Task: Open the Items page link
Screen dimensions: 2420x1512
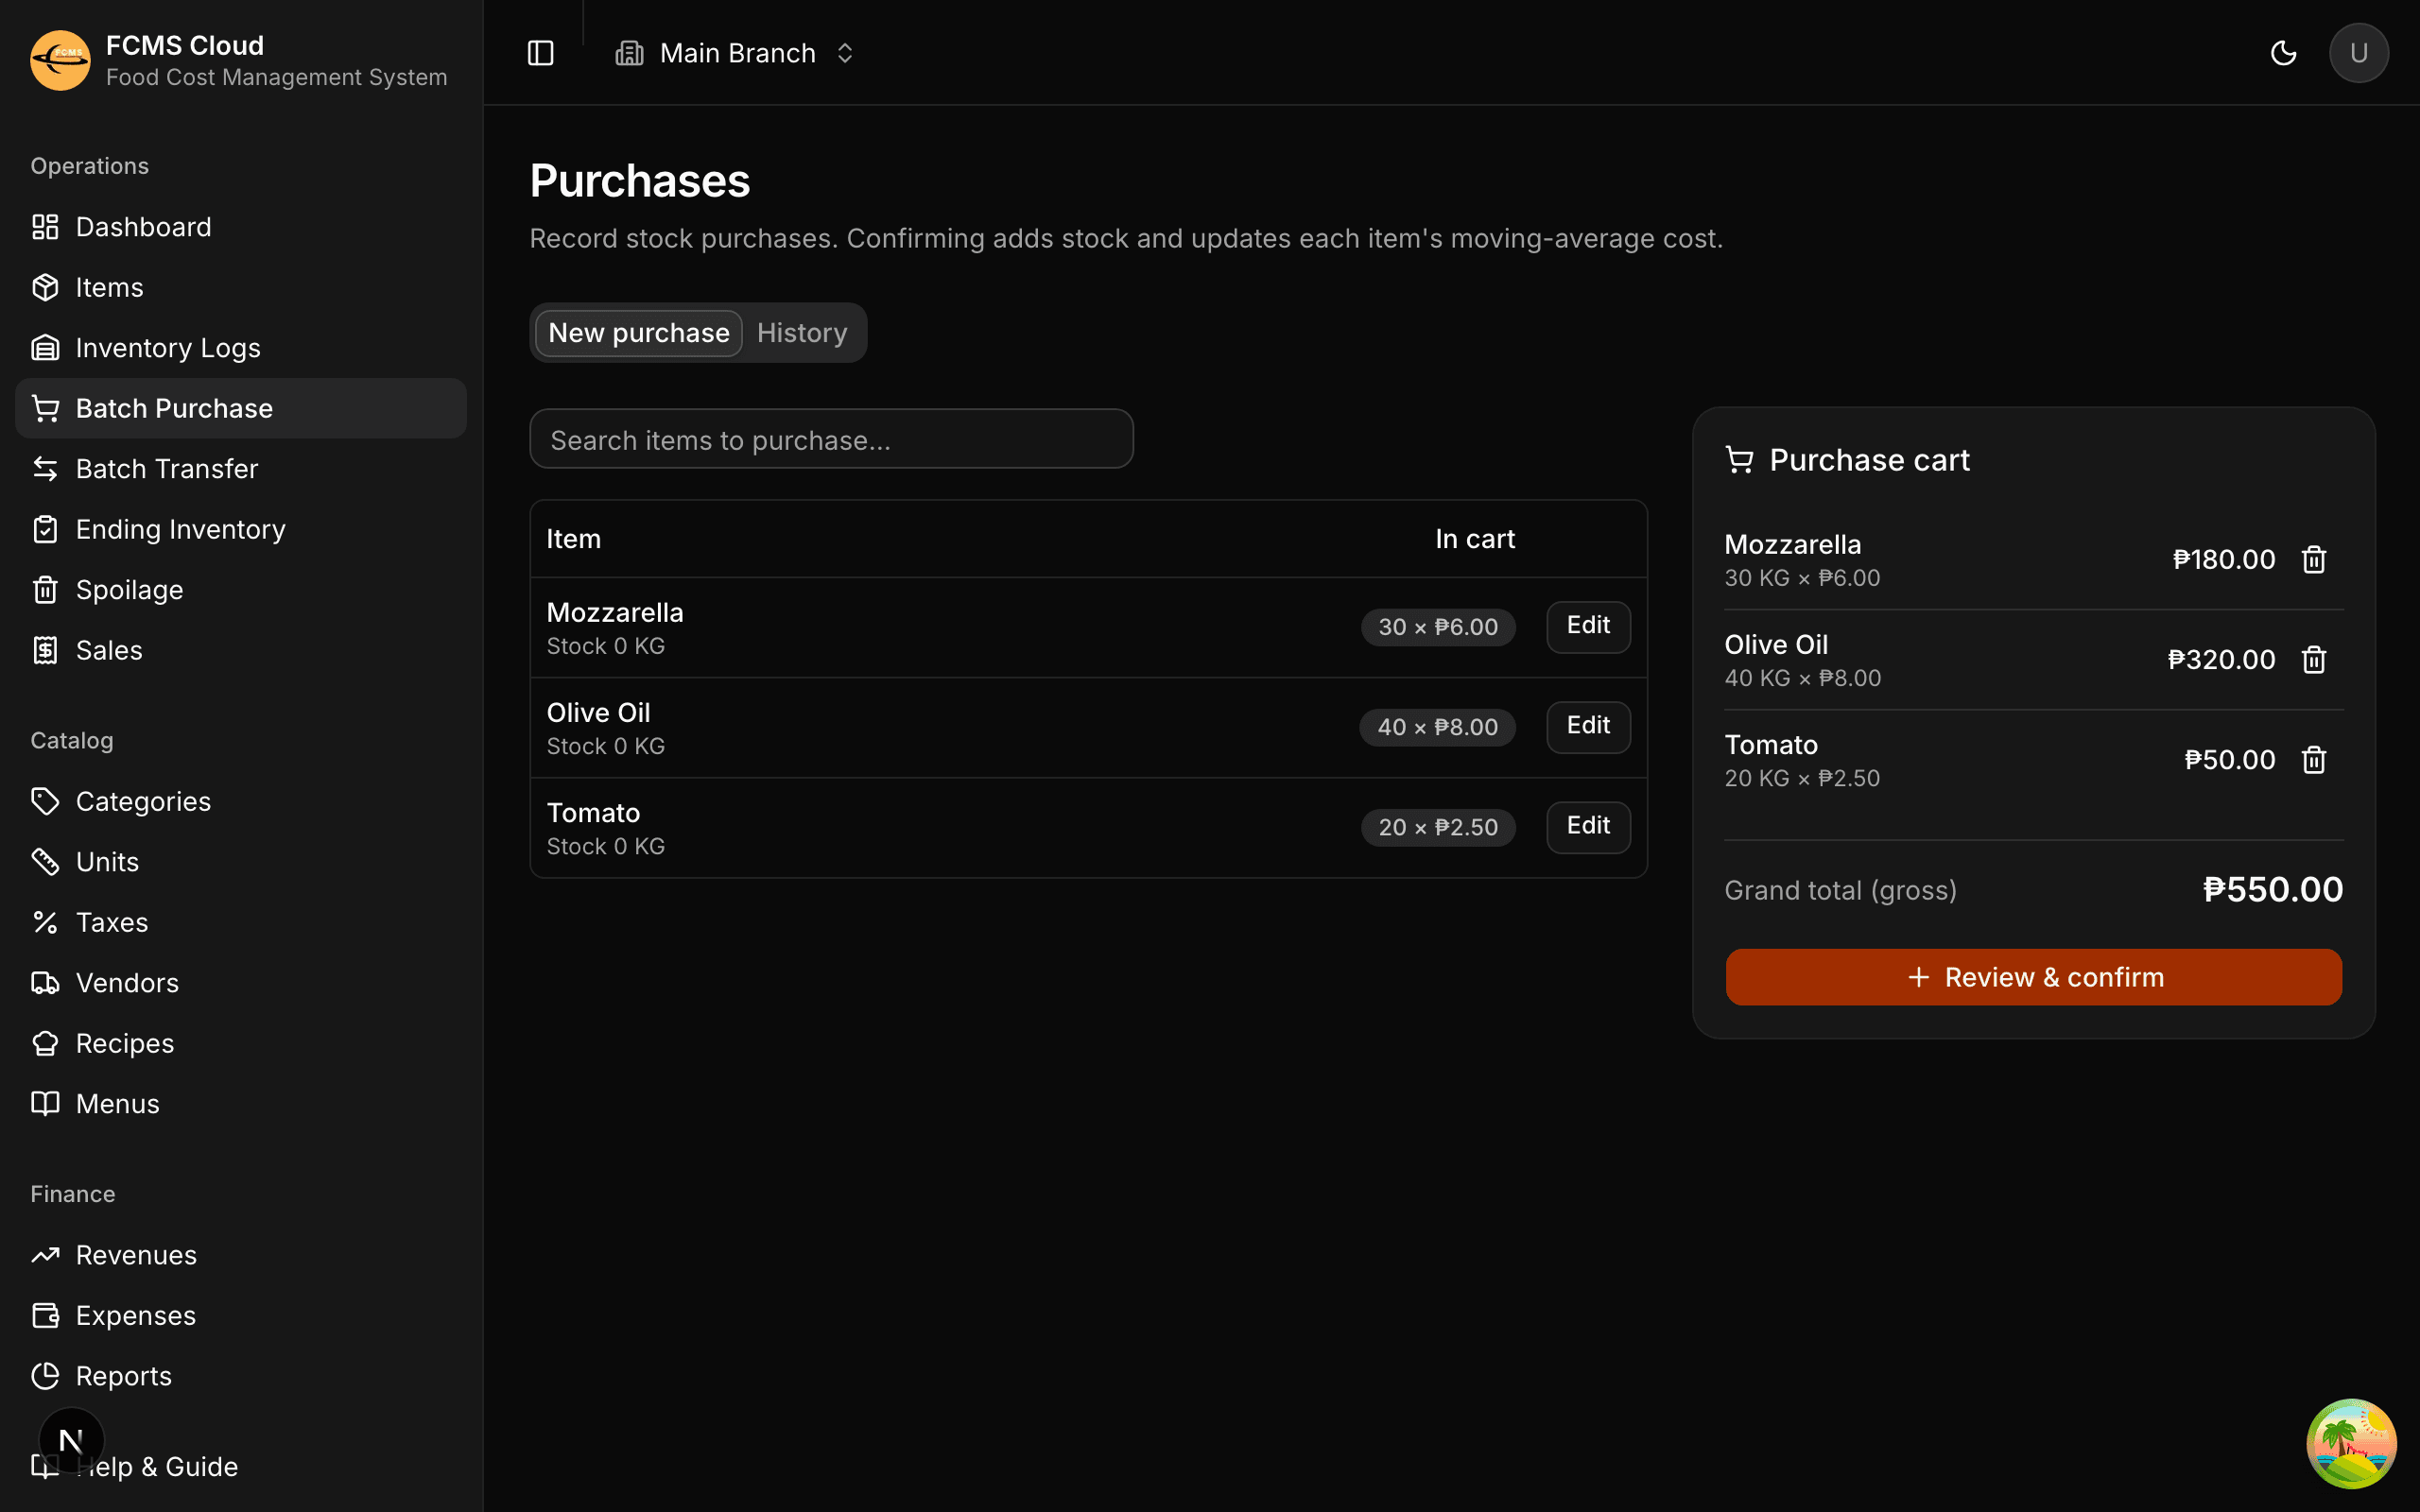Action: (241, 287)
